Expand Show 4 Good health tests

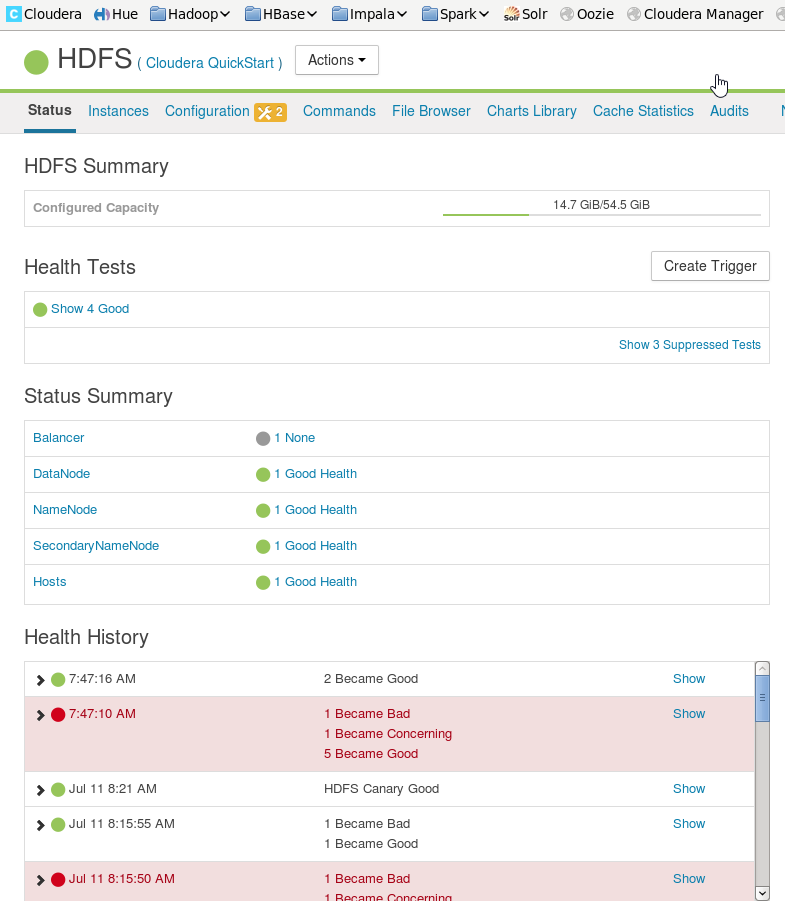[x=90, y=309]
